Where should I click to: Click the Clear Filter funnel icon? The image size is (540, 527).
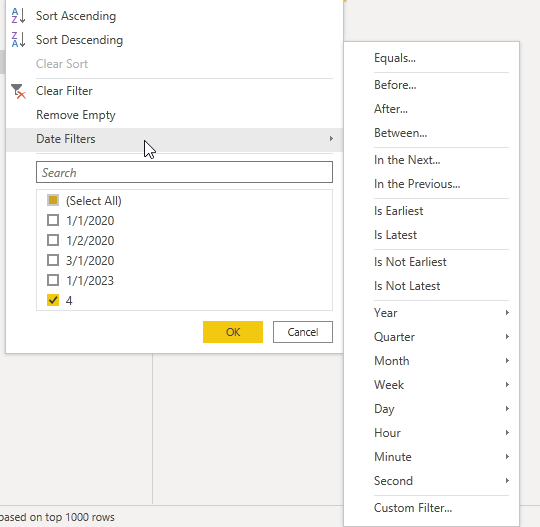18,91
